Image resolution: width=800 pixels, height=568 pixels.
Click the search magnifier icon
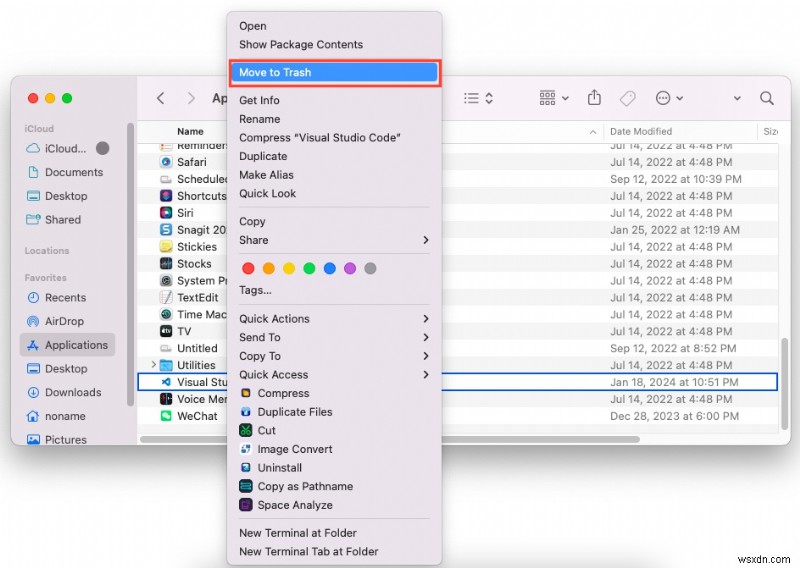(x=766, y=98)
